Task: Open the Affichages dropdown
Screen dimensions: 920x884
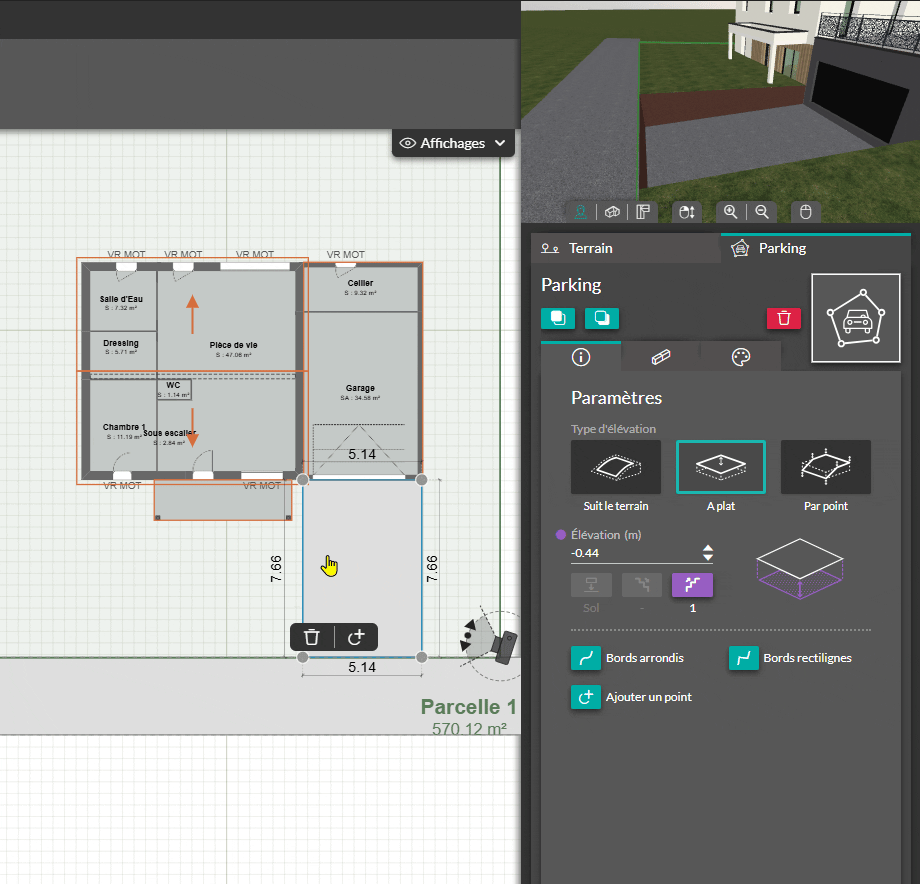Action: point(453,143)
